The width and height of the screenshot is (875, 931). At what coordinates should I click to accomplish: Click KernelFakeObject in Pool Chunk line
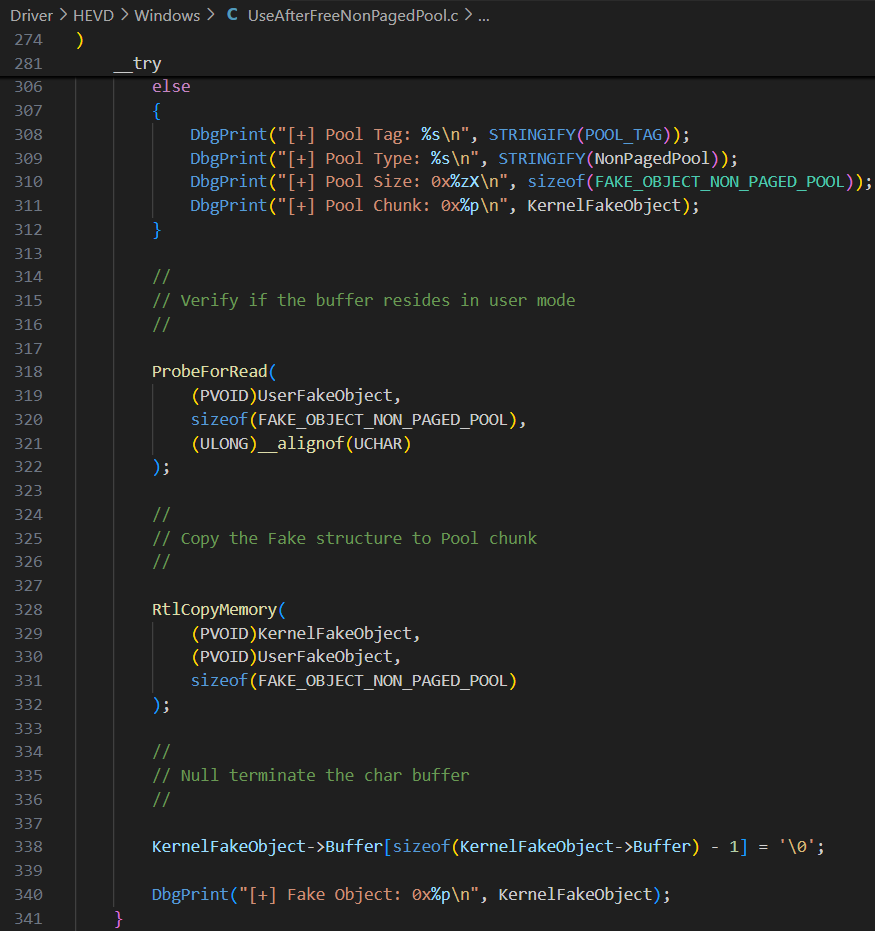coord(604,205)
